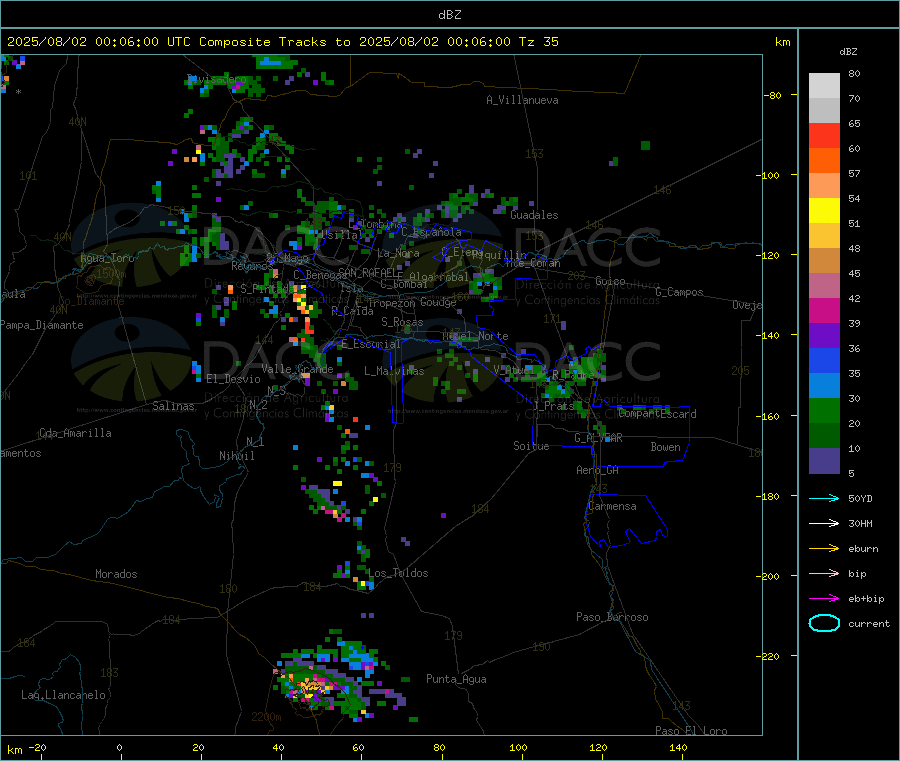Click the cyan 50YD arrow in legend
This screenshot has height=761, width=900.
824,498
